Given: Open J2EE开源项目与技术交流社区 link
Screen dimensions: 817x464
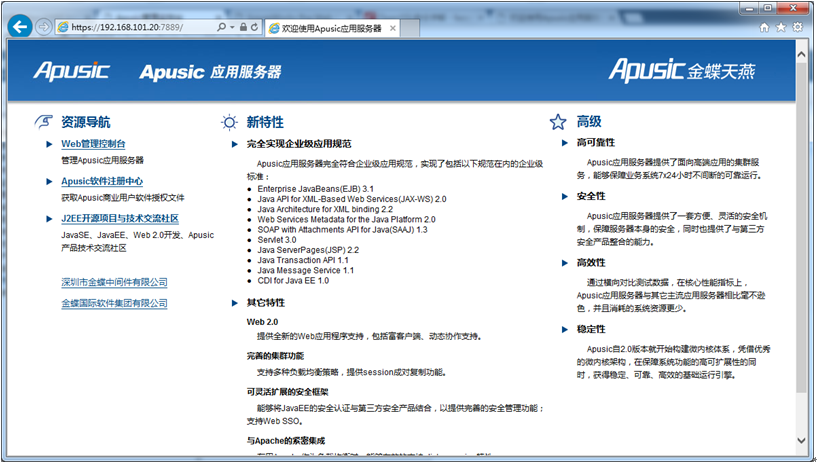Looking at the screenshot, I should point(120,219).
